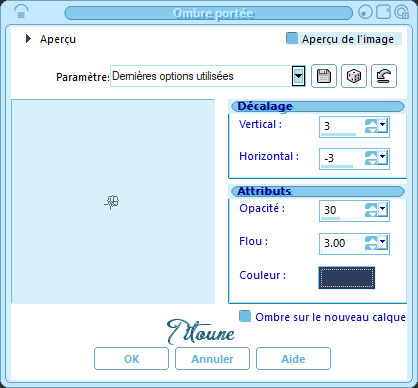Click the page icon in the title bar
This screenshot has width=418, height=388.
click(x=383, y=12)
